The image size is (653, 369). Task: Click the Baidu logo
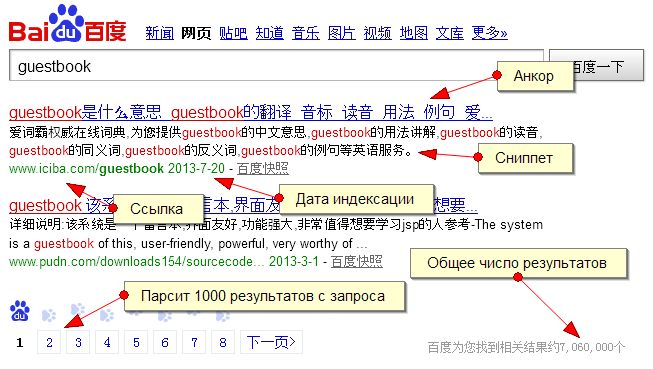click(67, 24)
